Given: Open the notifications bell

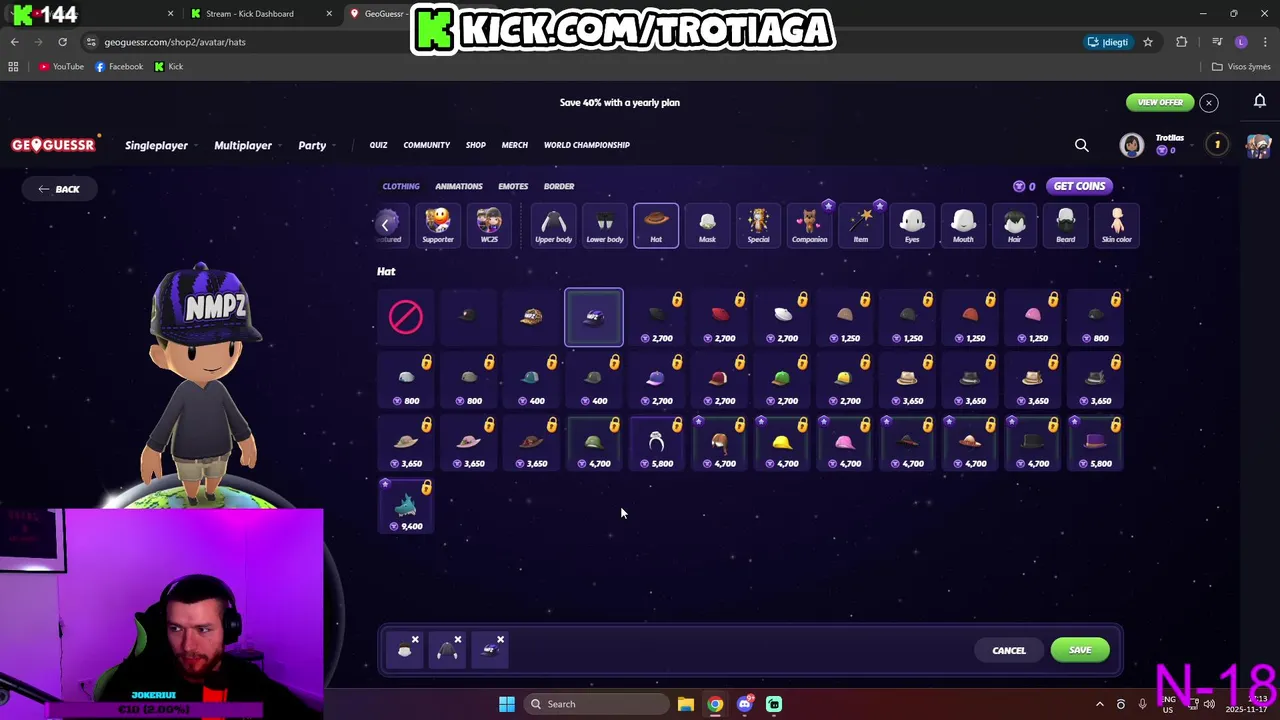Looking at the screenshot, I should point(1260,101).
